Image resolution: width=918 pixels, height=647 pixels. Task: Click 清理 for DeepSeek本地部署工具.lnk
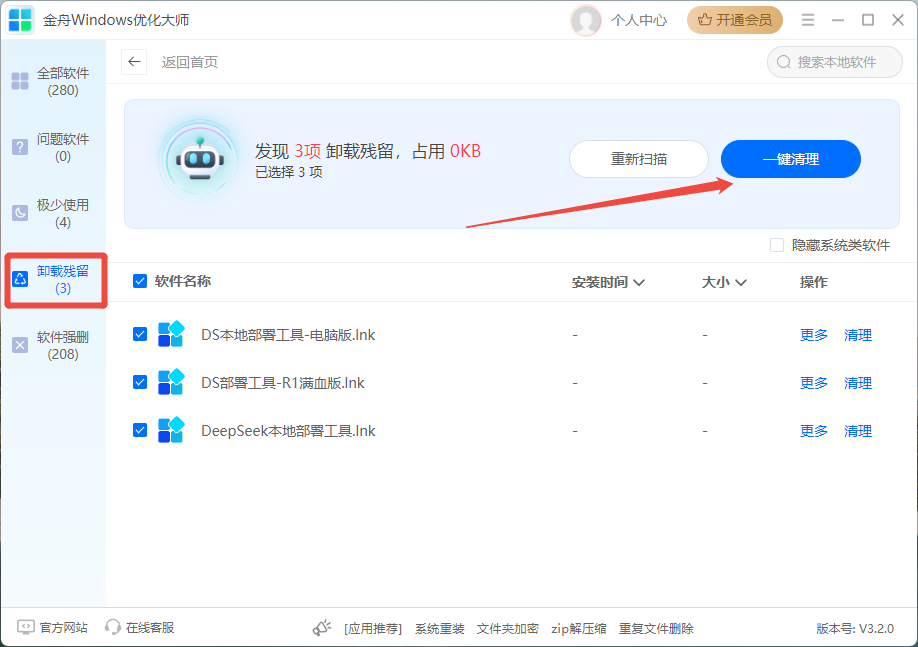point(858,431)
